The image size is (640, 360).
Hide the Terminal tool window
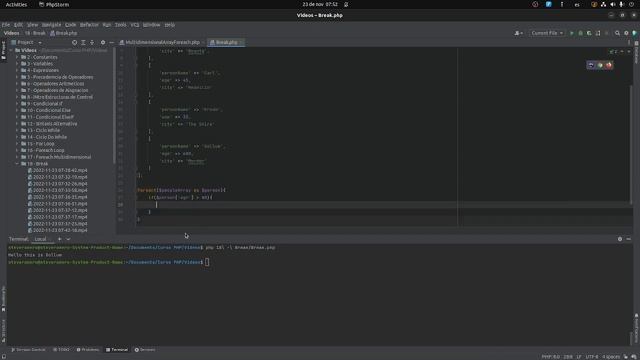tap(629, 239)
